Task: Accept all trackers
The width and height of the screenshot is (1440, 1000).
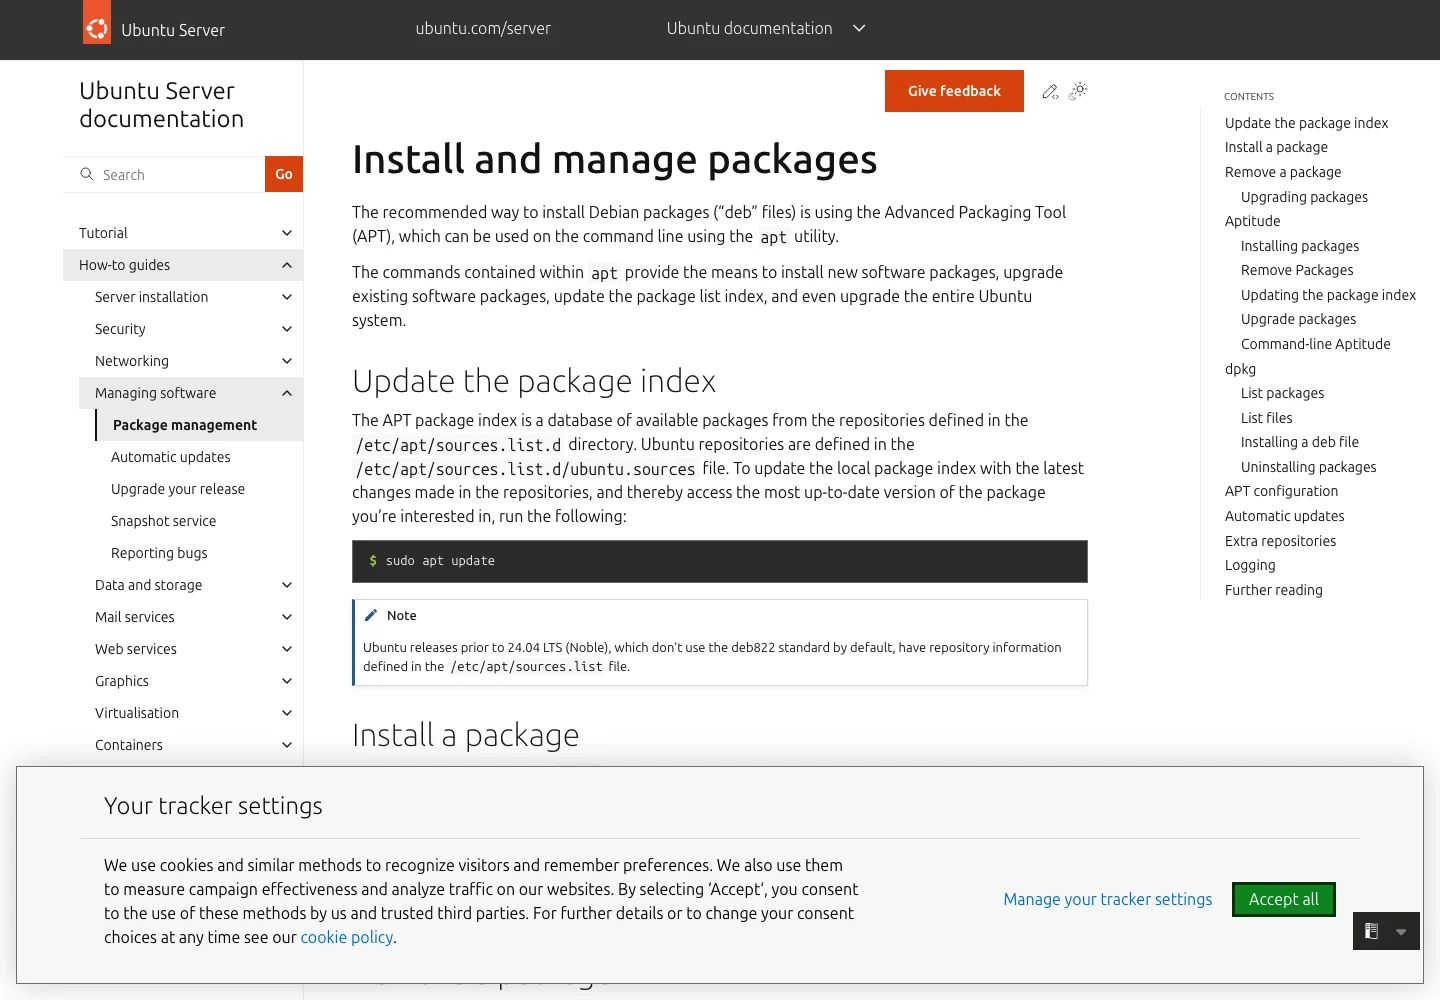Action: pyautogui.click(x=1284, y=899)
